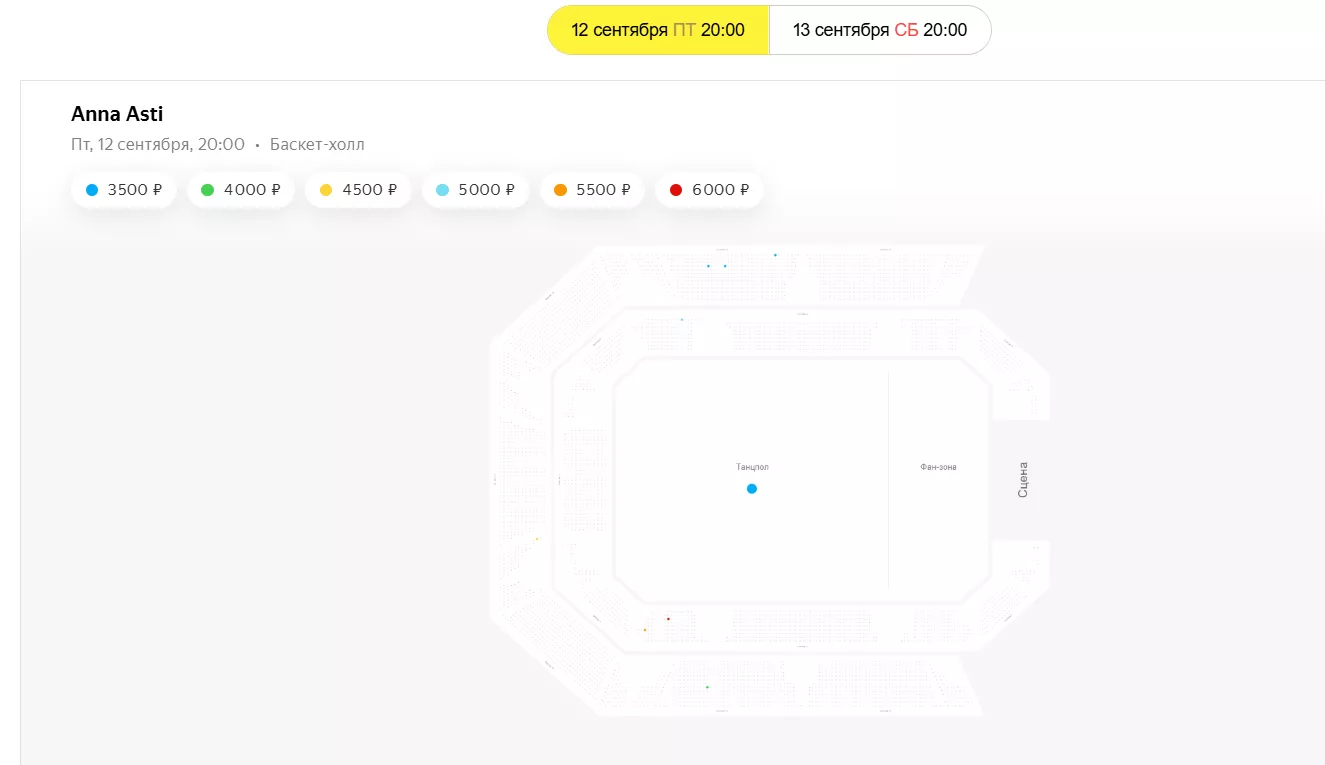Choose the orange 5500 ₽ price chip
1325x765 pixels.
click(x=592, y=190)
